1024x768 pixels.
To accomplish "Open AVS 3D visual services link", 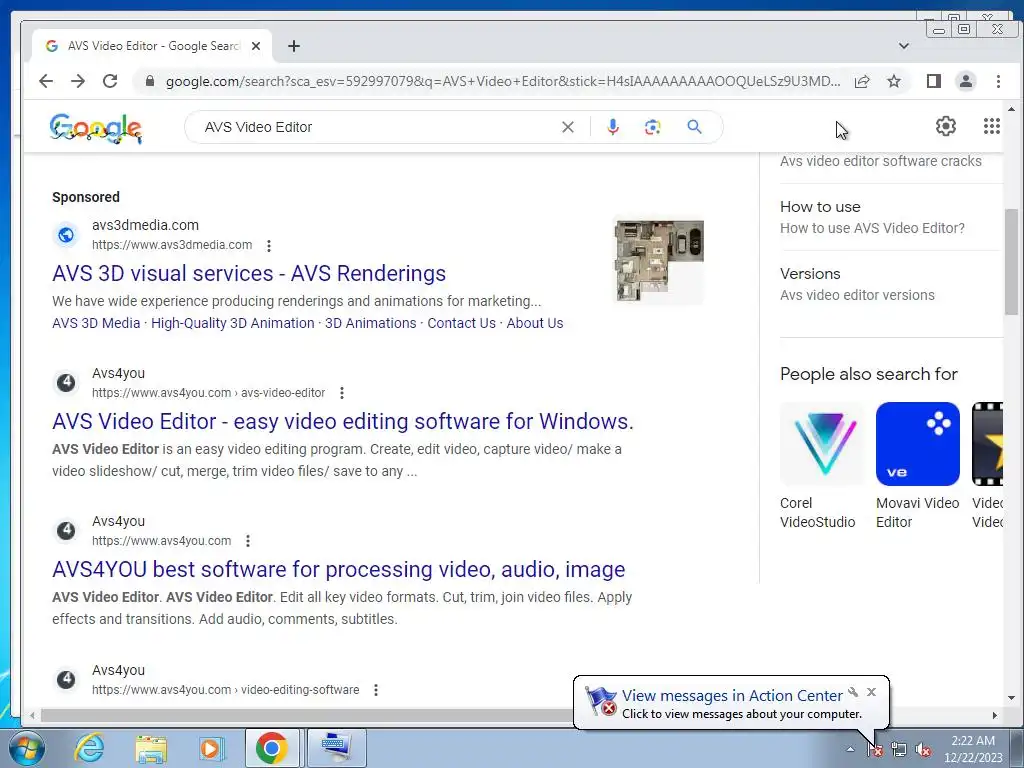I will click(249, 274).
